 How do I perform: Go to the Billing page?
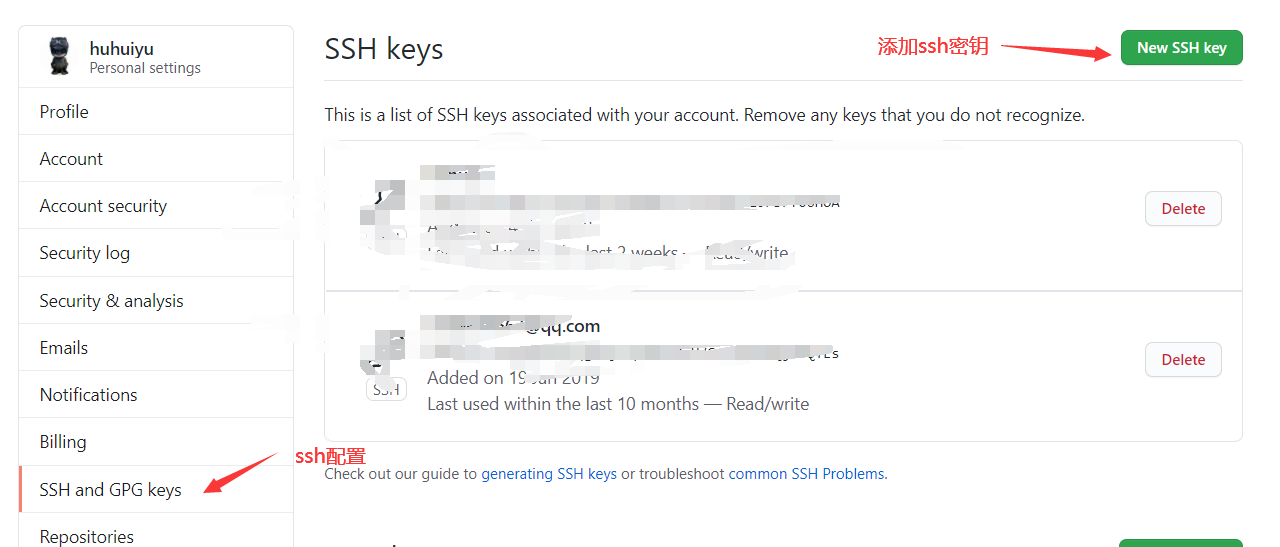pos(63,442)
